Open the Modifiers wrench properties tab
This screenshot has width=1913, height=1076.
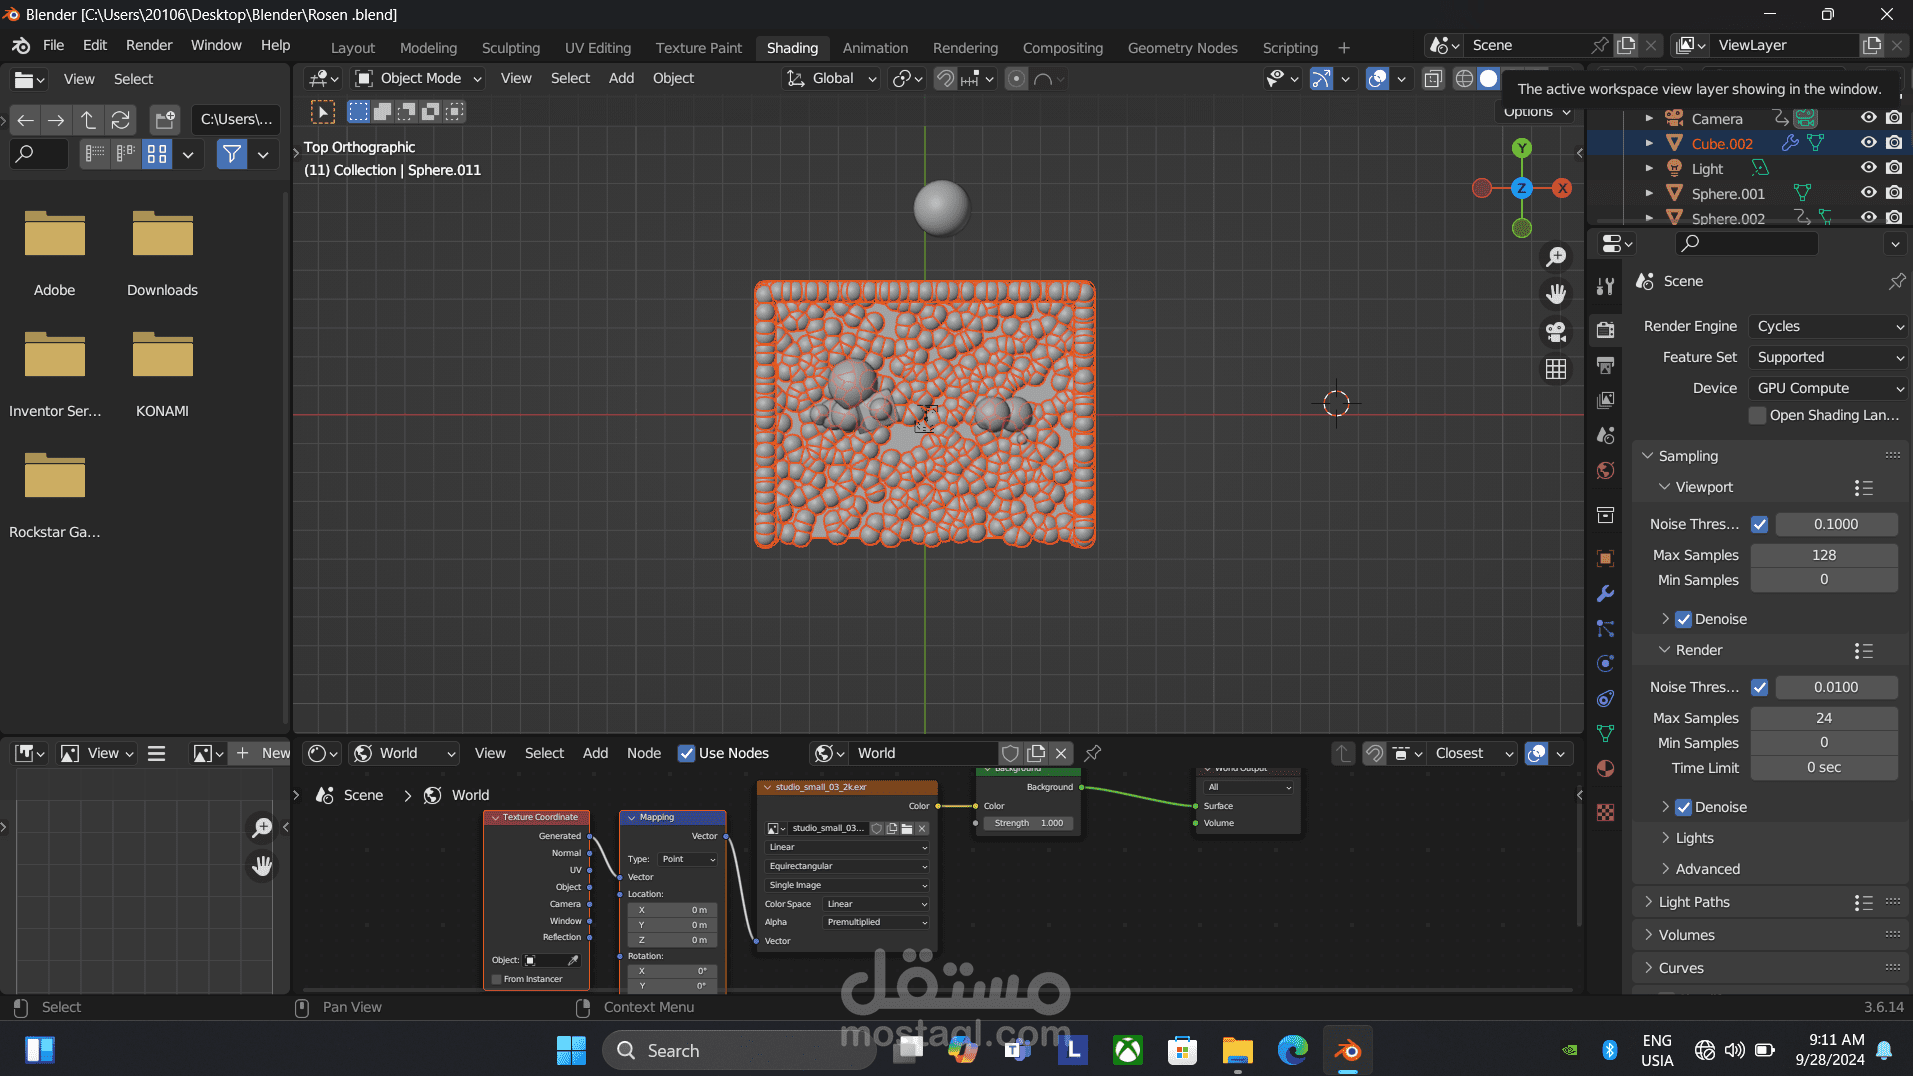(1605, 593)
